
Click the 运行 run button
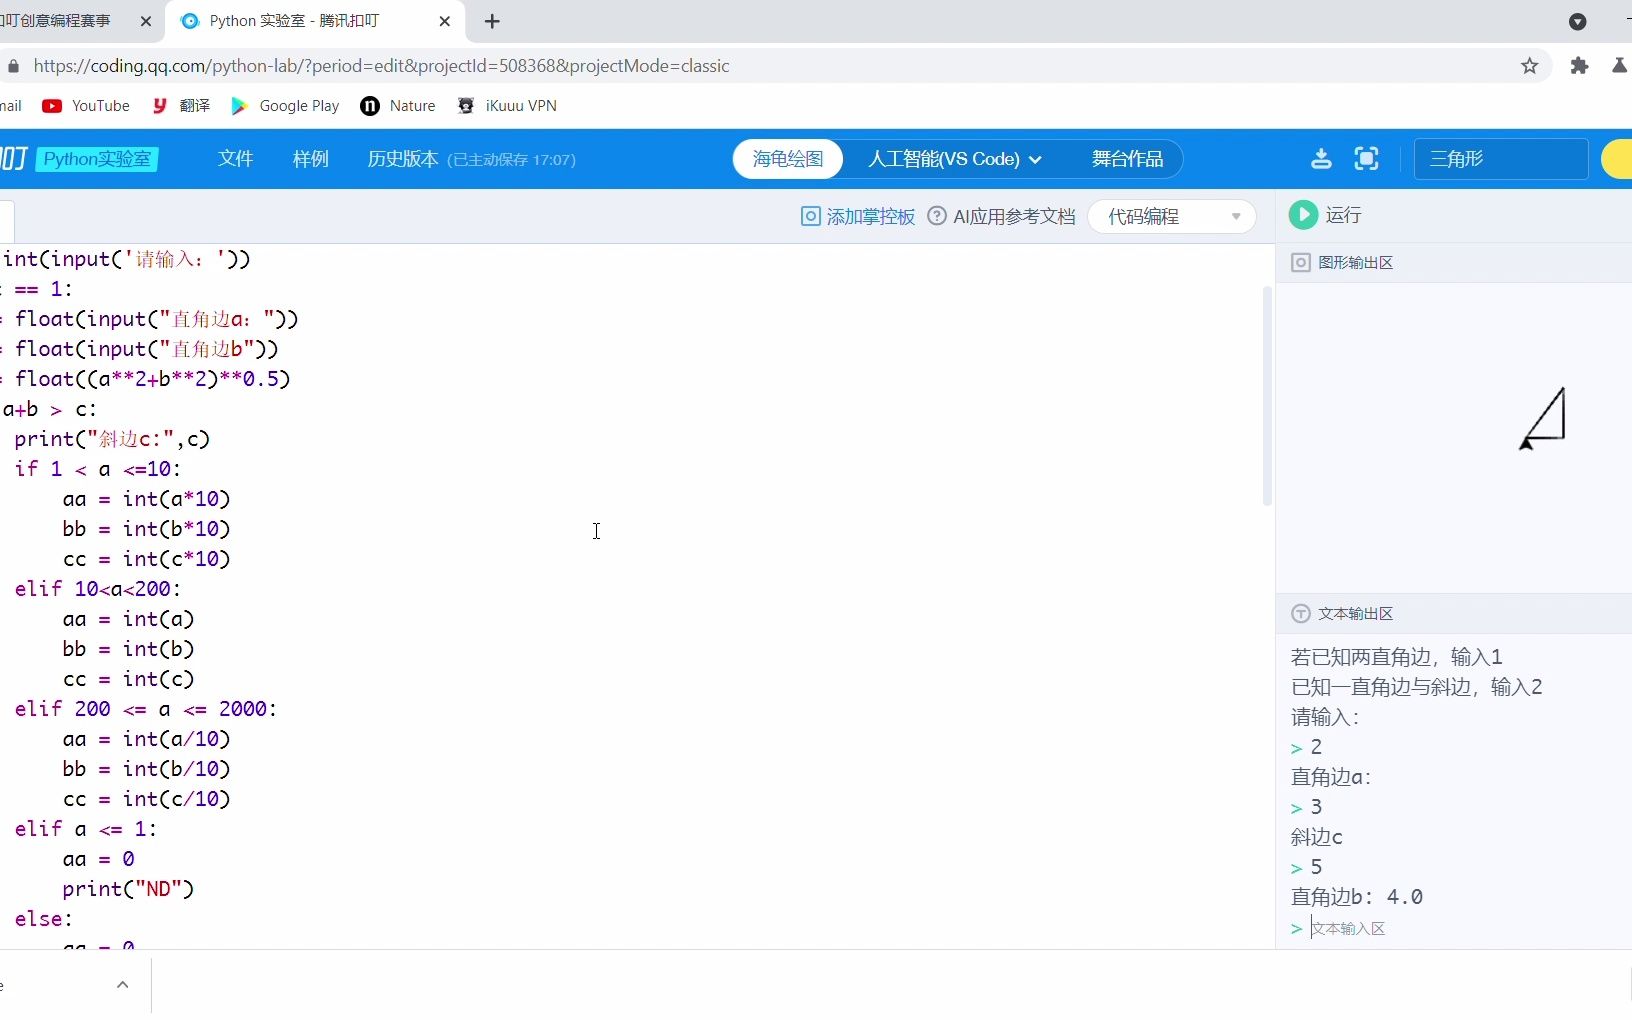(1341, 215)
